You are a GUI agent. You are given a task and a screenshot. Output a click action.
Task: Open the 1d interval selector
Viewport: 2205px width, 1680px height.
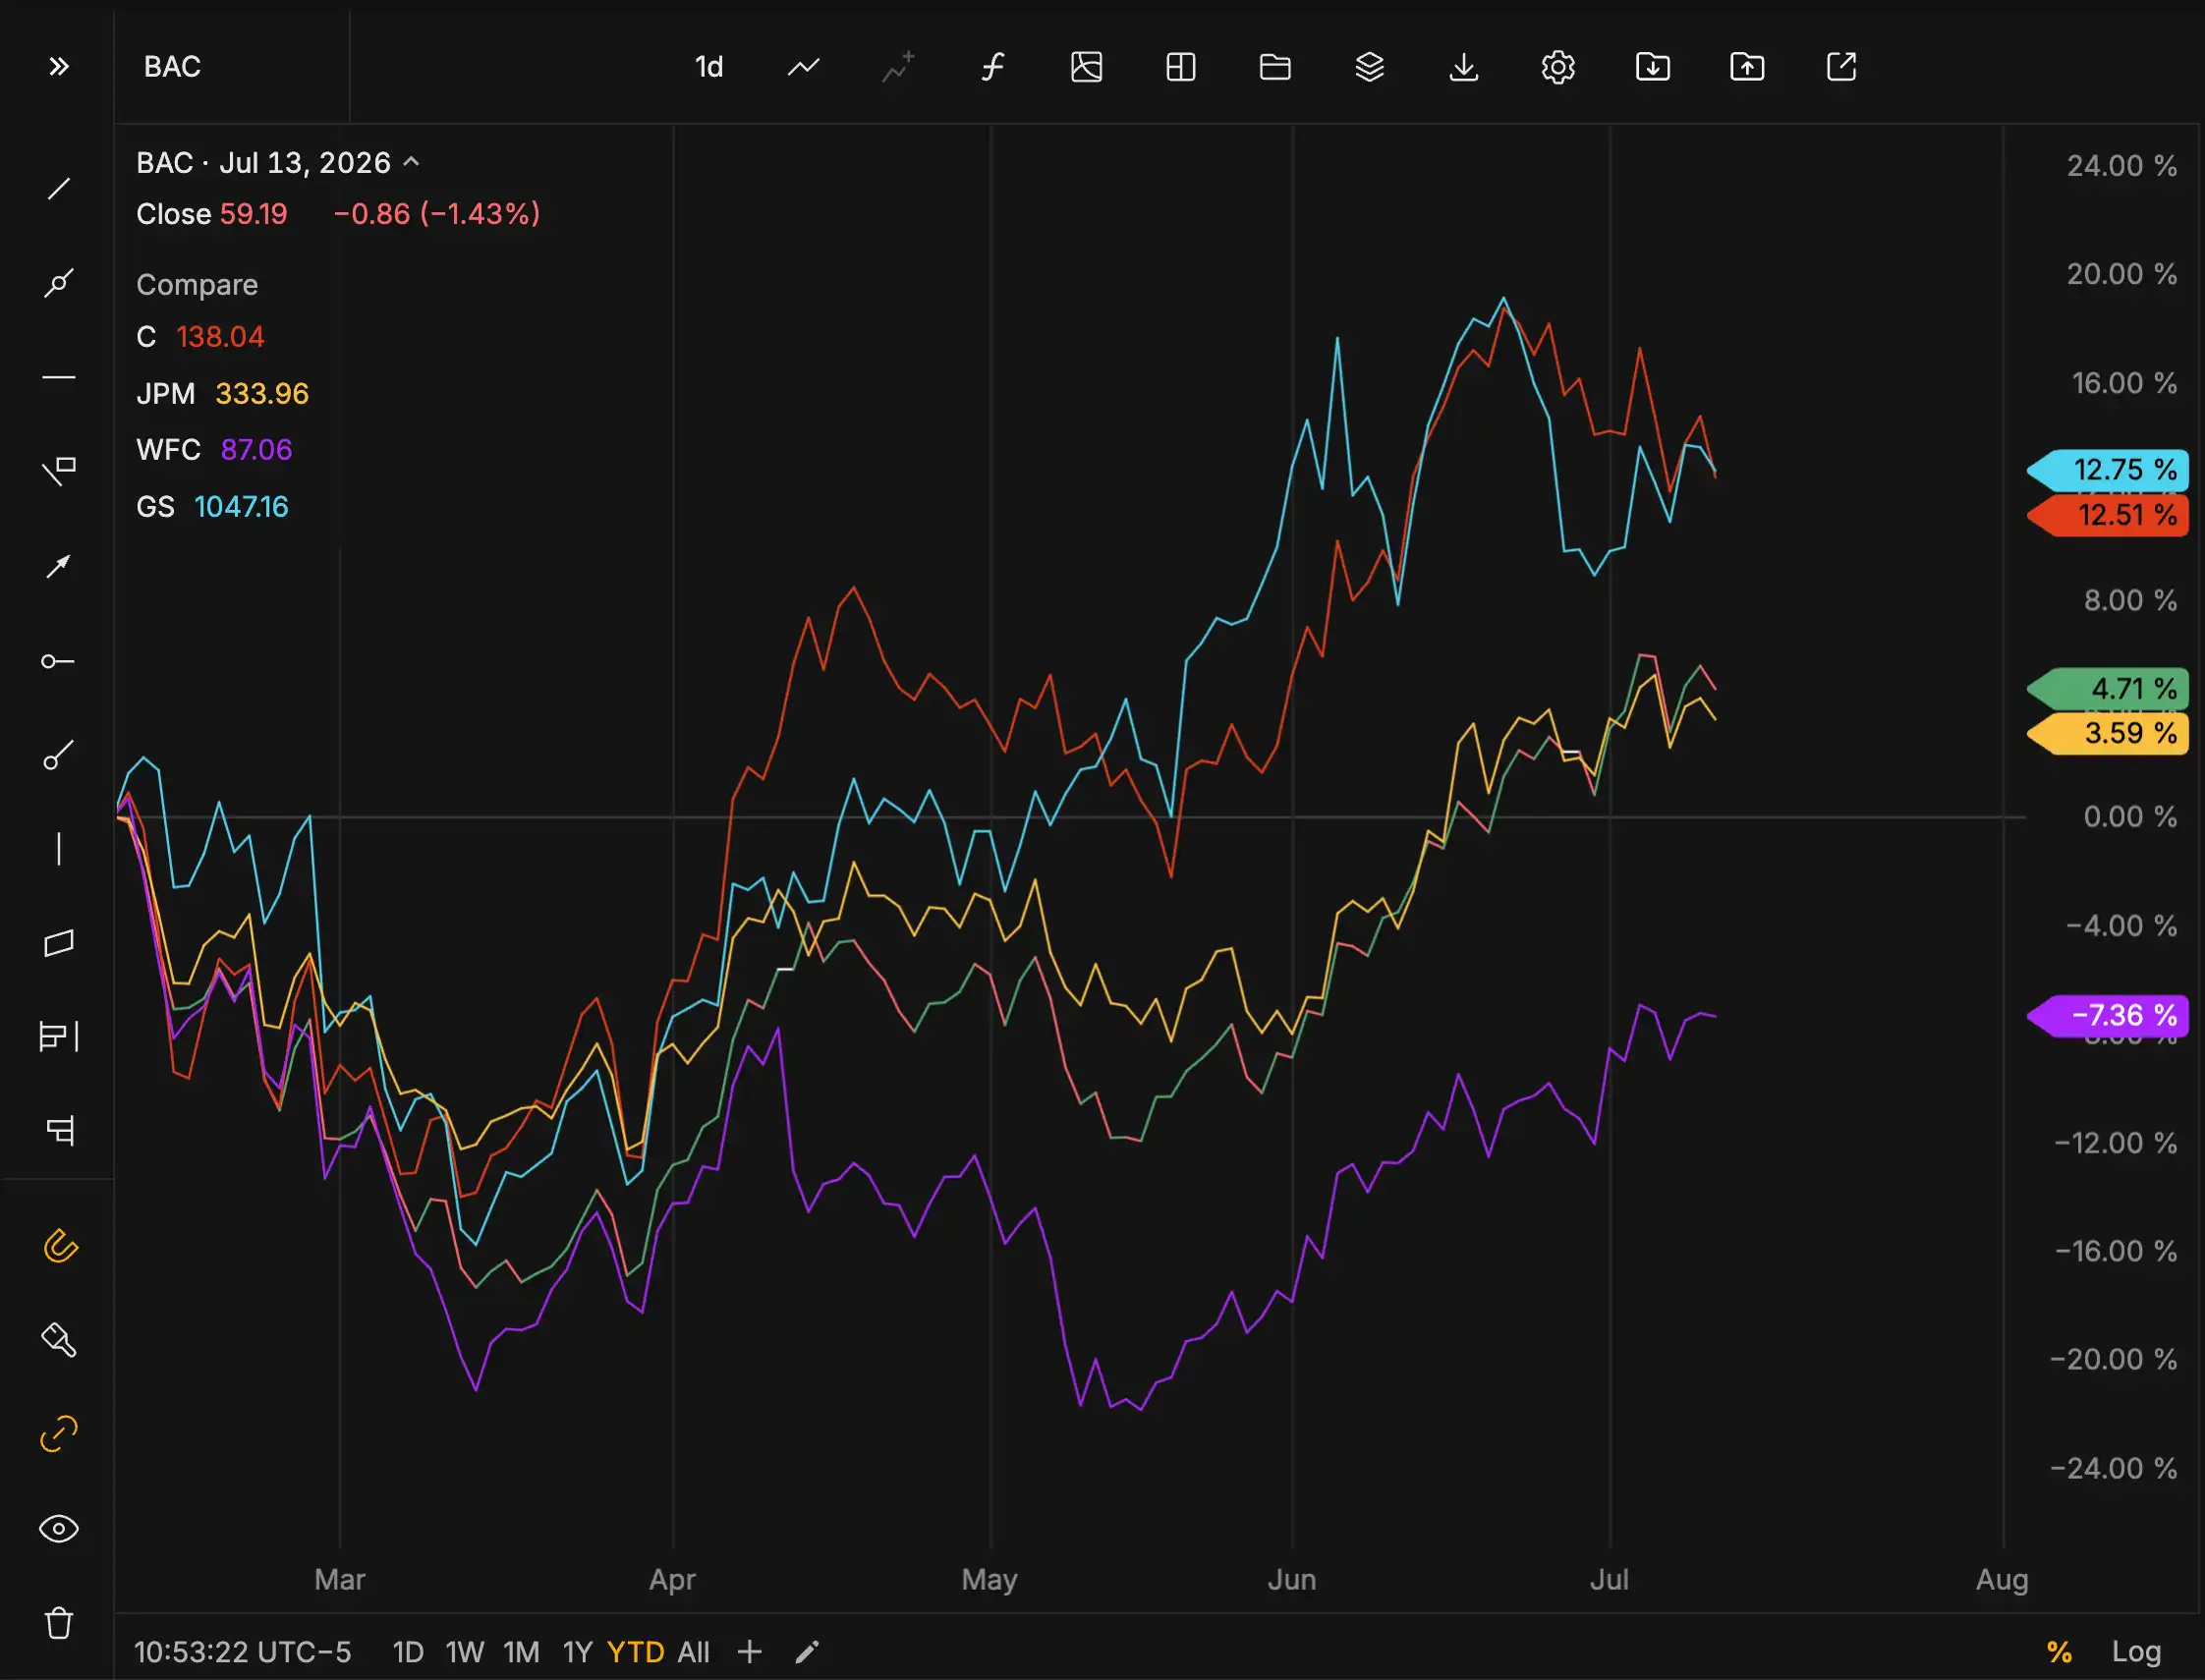(709, 67)
